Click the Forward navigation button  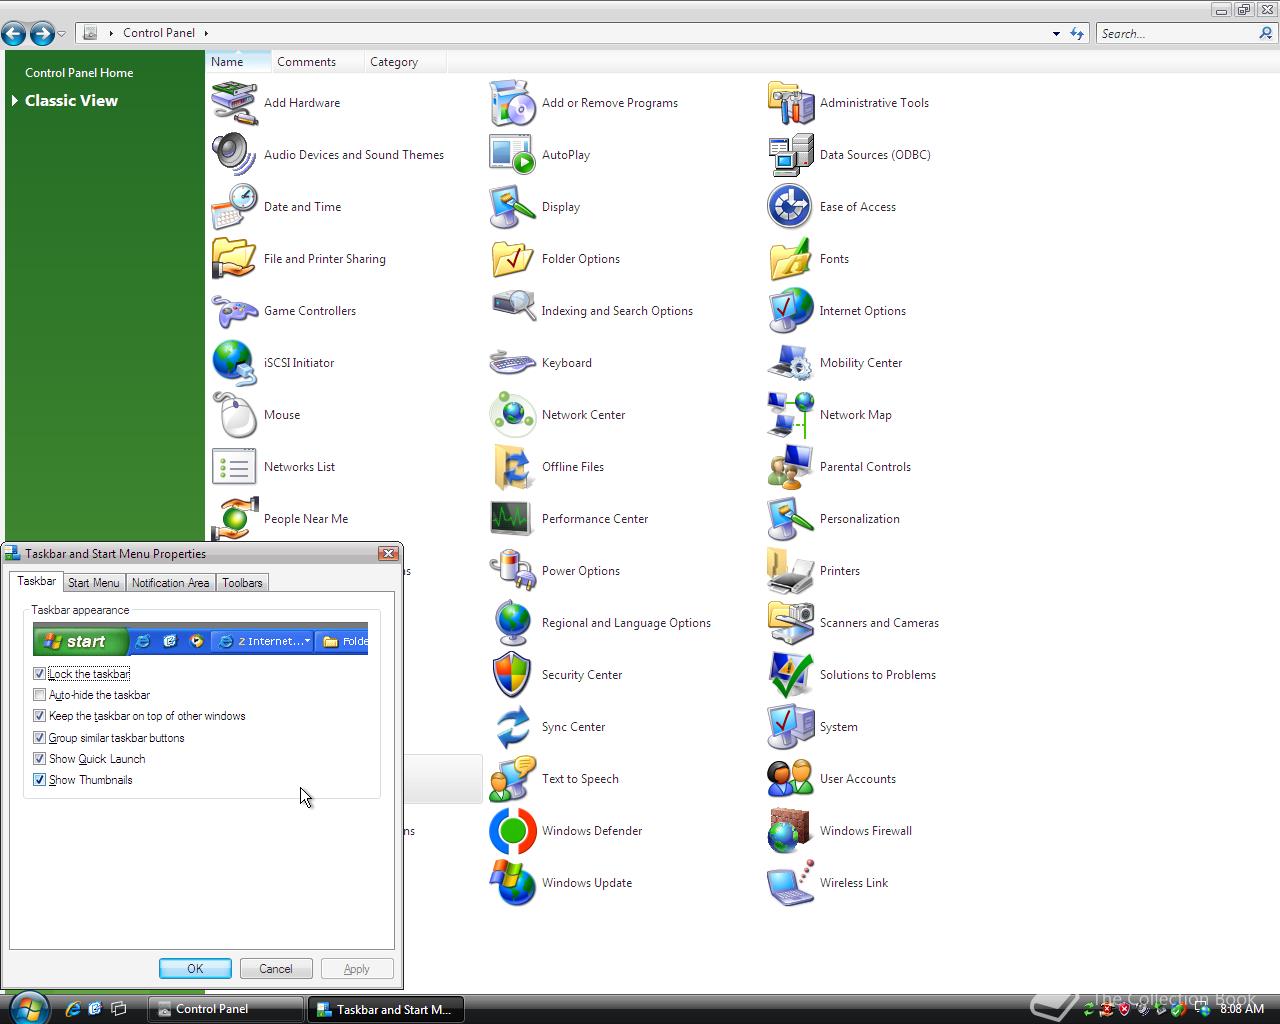click(x=42, y=34)
